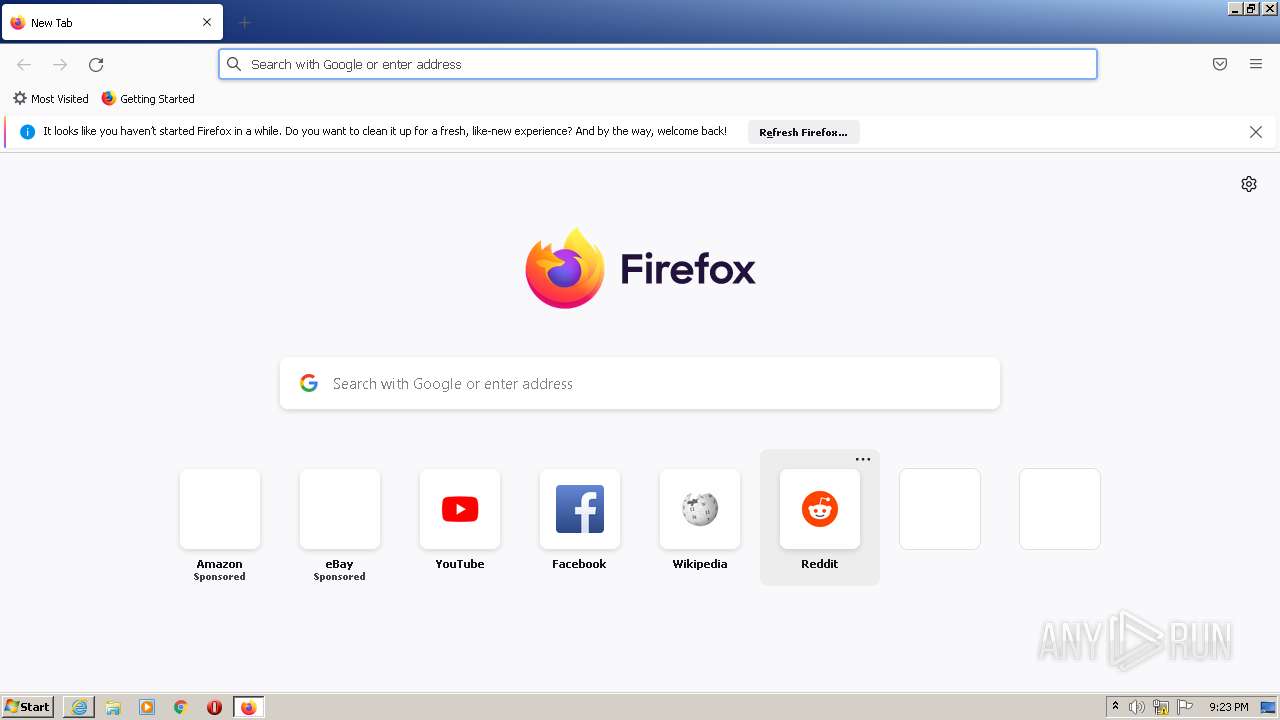Image resolution: width=1280 pixels, height=720 pixels.
Task: Dismiss the refresh Firefox notification bar
Action: (1256, 132)
